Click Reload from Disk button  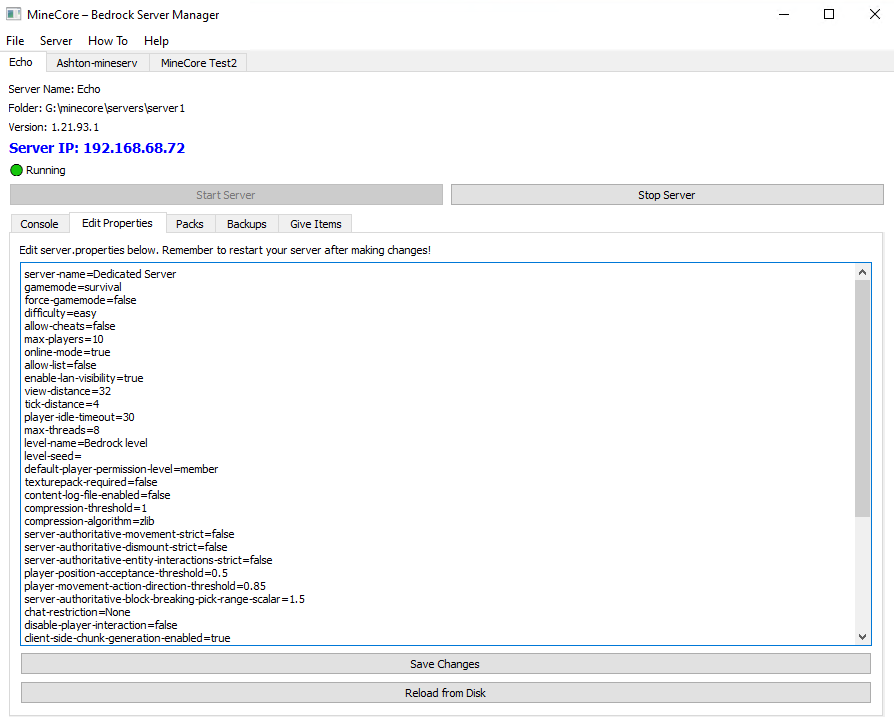(x=446, y=693)
